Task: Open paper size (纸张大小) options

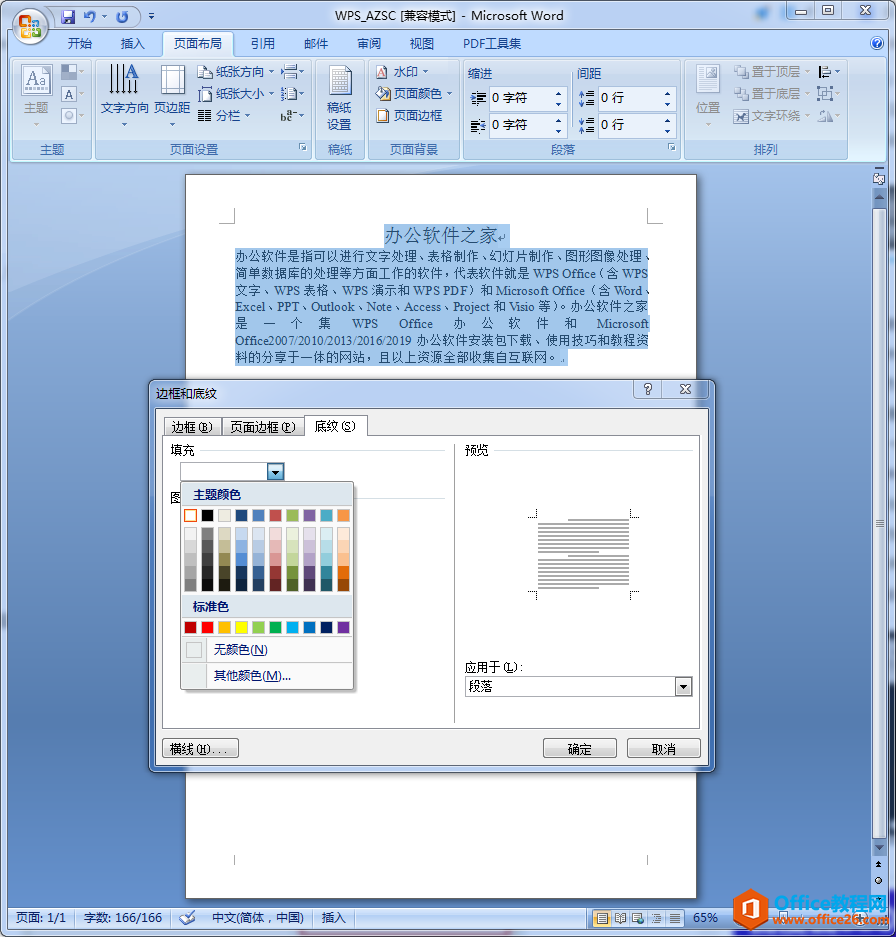Action: [x=236, y=94]
